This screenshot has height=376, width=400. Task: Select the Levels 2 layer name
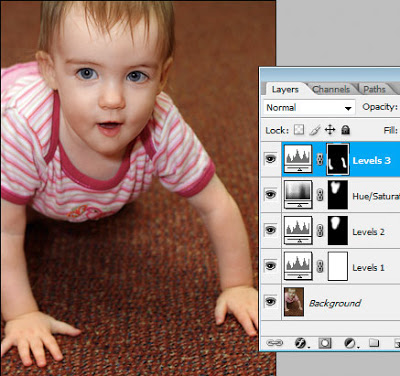coord(368,232)
